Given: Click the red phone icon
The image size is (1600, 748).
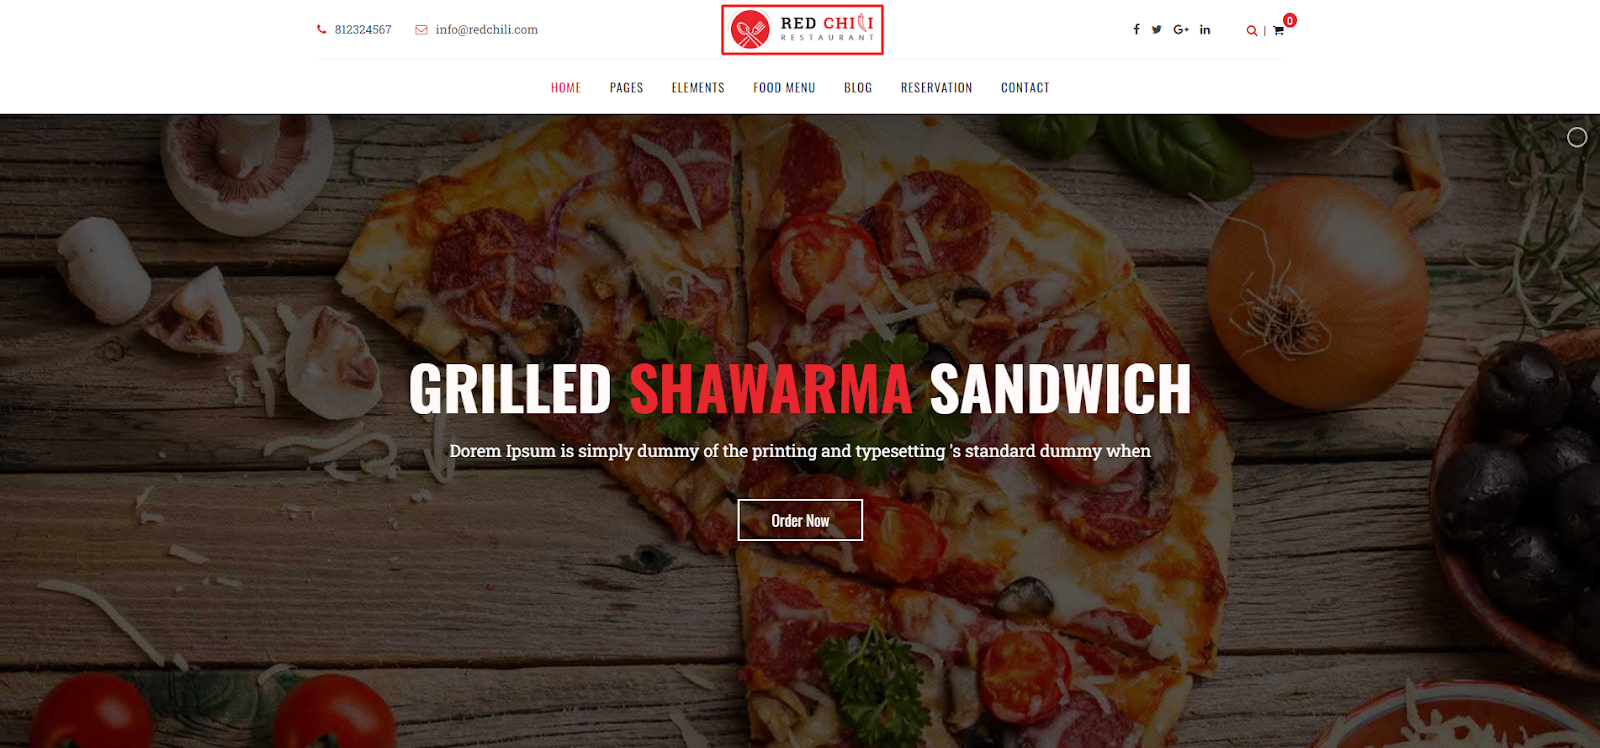Looking at the screenshot, I should 321,30.
